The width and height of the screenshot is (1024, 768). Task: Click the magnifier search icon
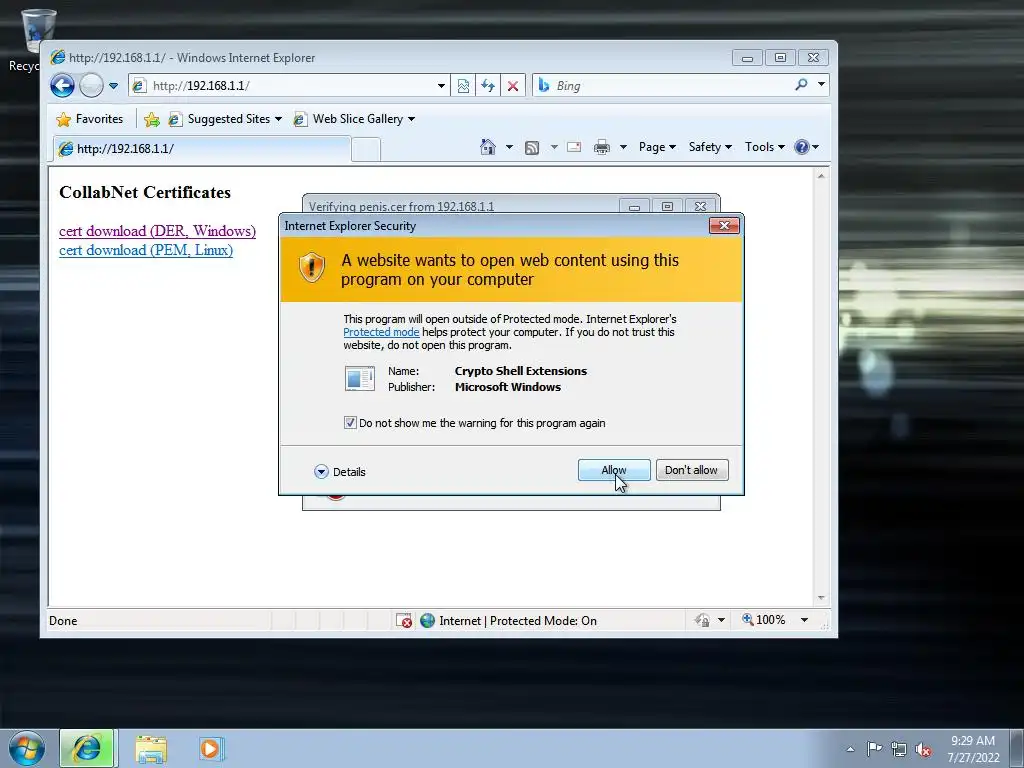[x=801, y=85]
